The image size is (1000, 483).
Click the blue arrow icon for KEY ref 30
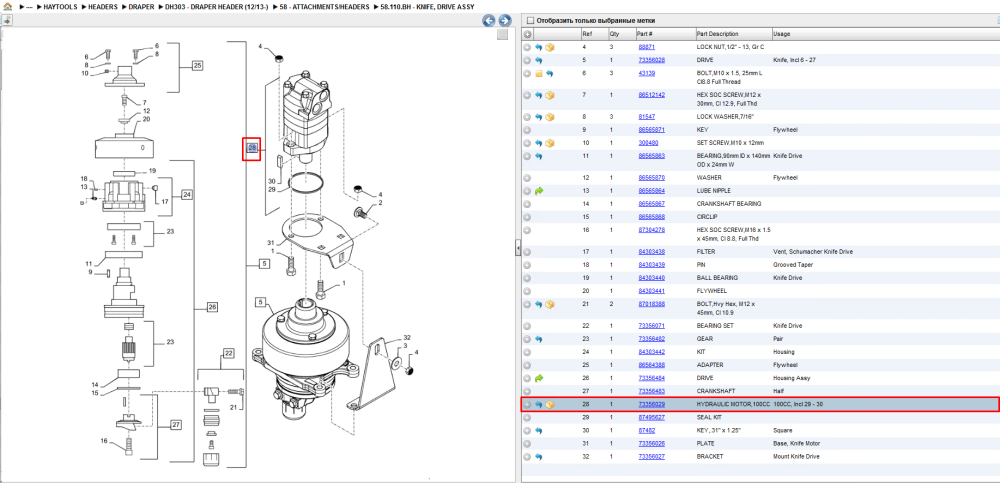point(538,431)
